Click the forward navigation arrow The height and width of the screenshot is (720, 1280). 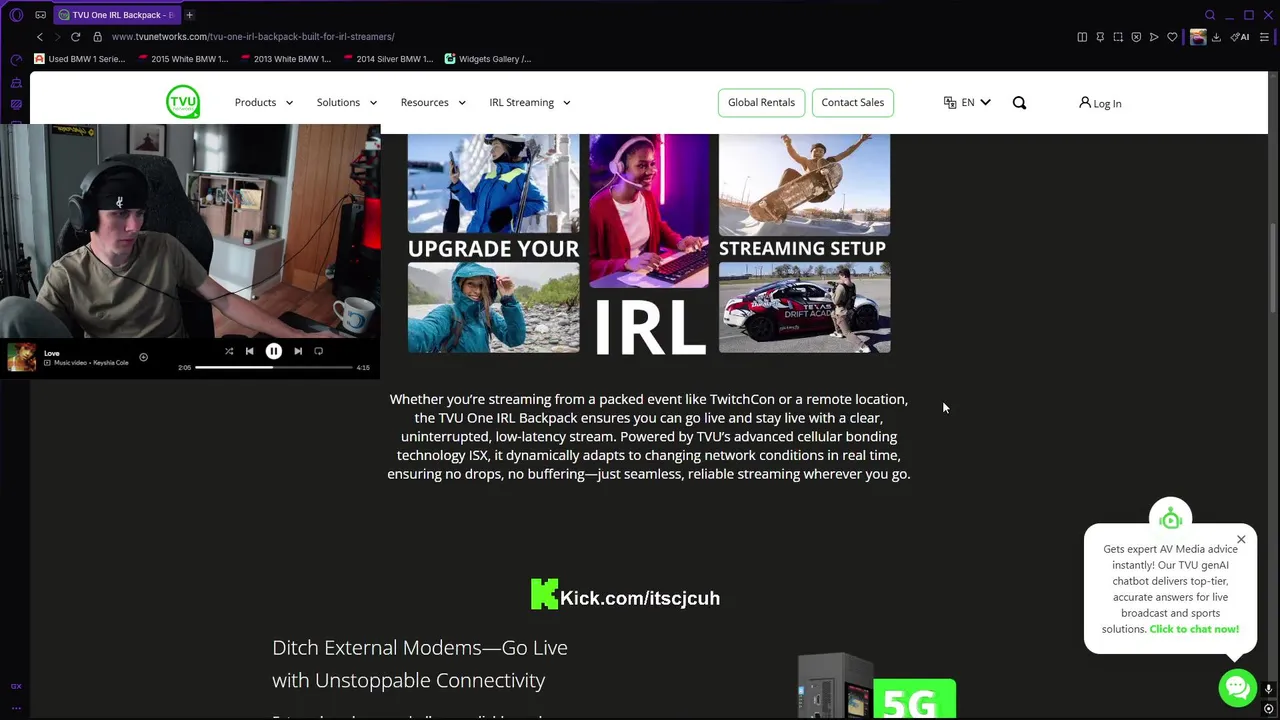tap(57, 37)
